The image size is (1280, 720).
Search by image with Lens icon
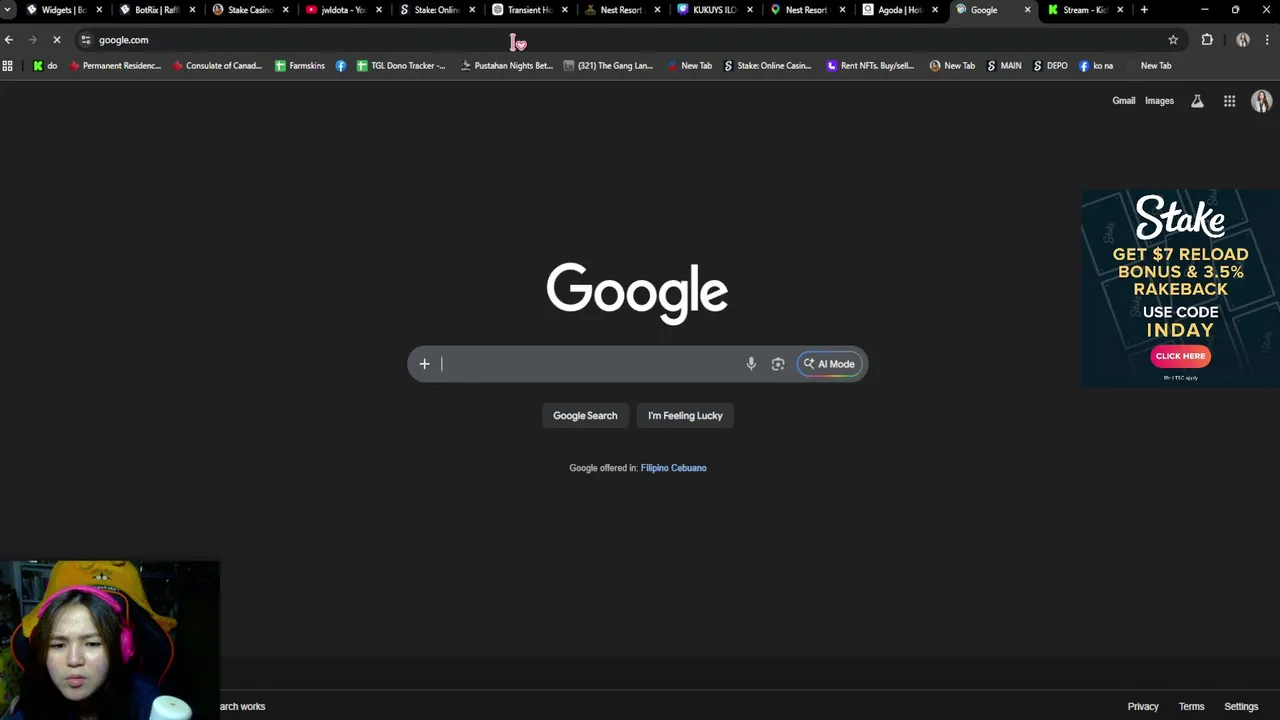pos(778,364)
